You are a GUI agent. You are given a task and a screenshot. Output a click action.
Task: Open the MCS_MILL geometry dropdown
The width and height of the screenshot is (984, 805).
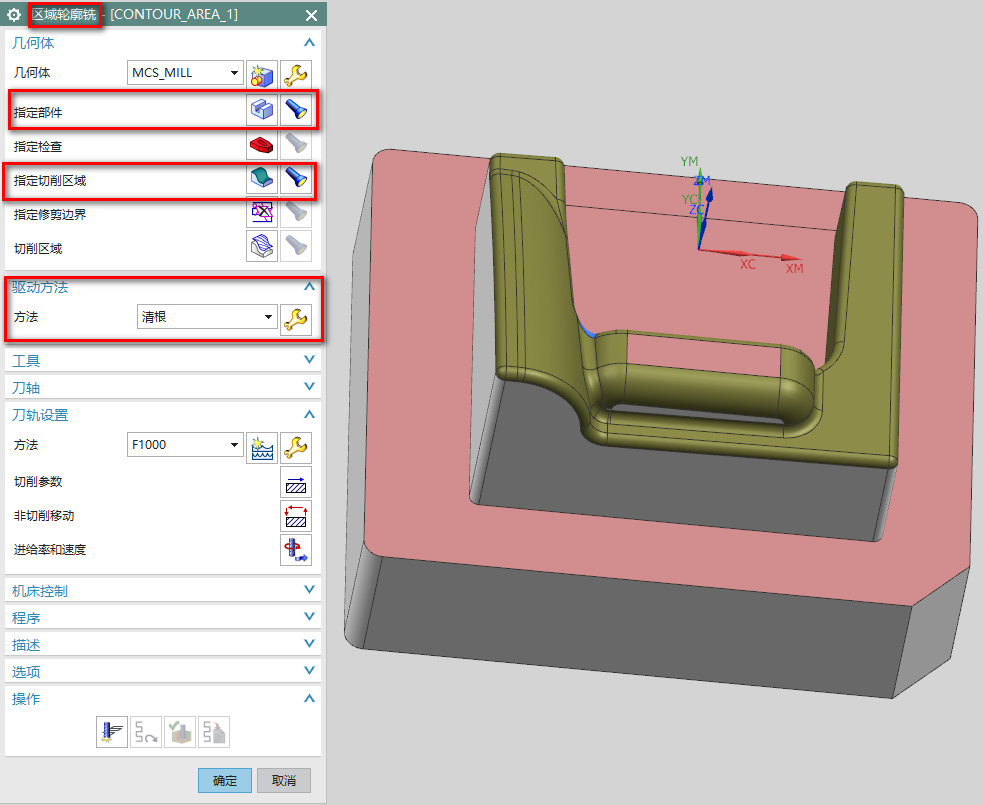pos(186,73)
